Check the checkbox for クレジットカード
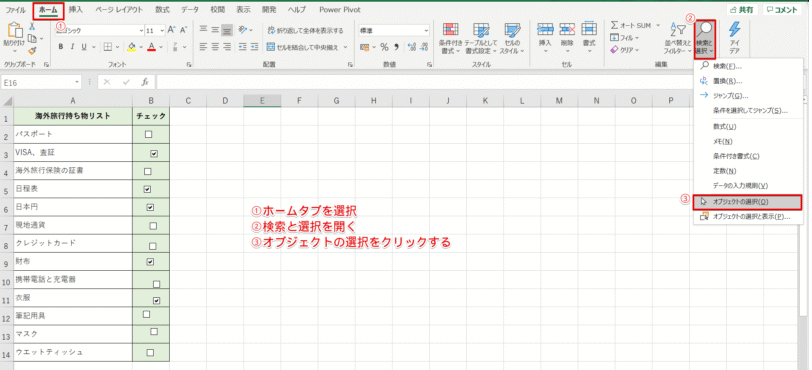Viewport: 812px width, 370px height. coord(153,246)
